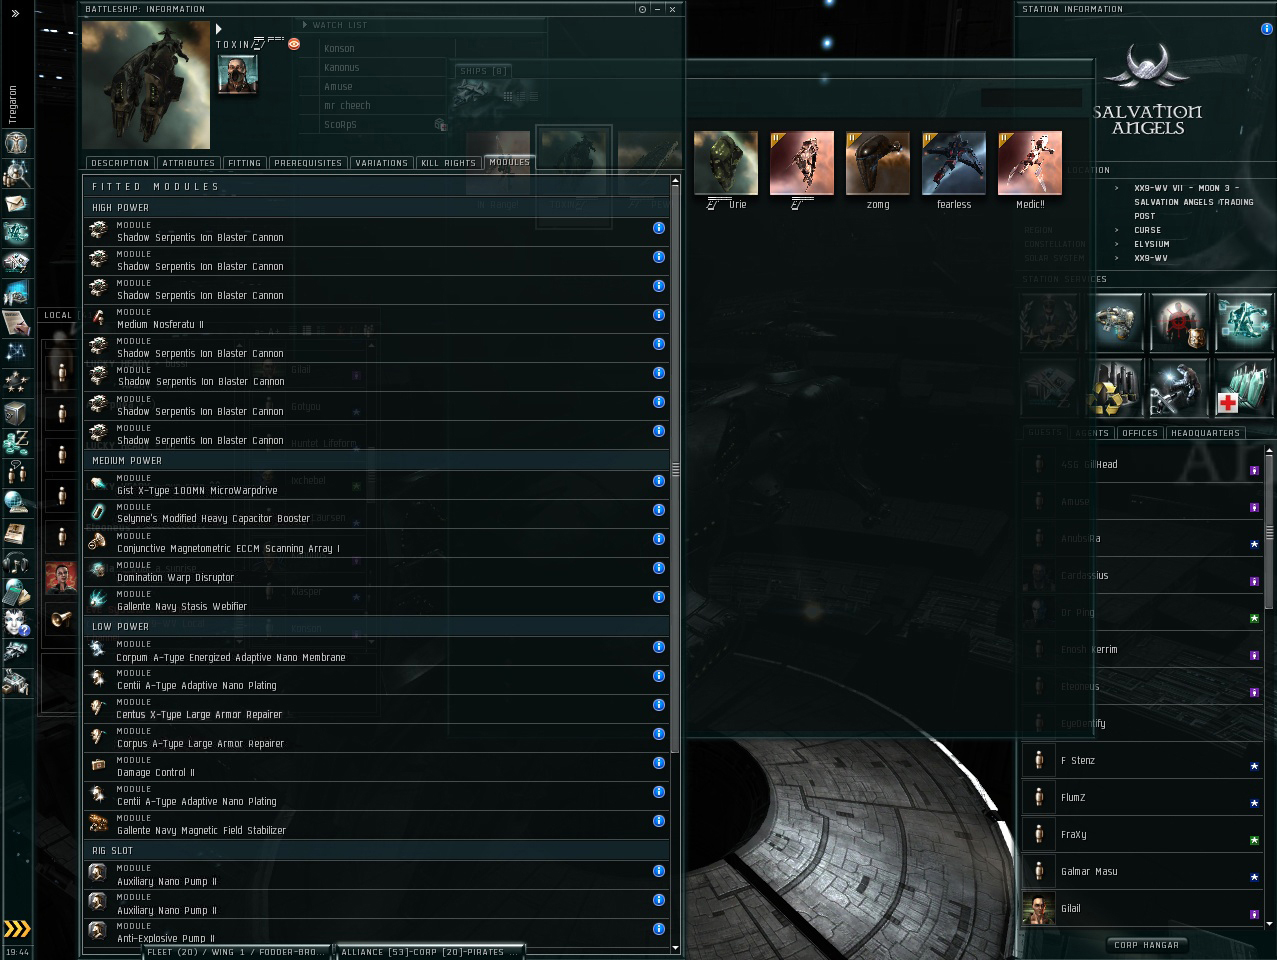1277x960 pixels.
Task: Open the Agents station tab
Action: 1092,433
